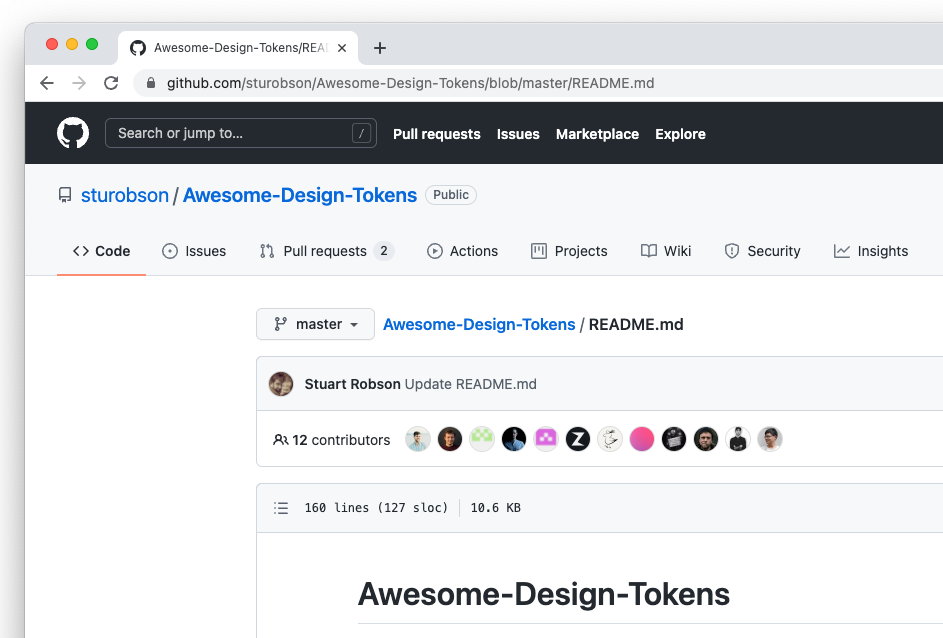The height and width of the screenshot is (638, 943).
Task: Open a new browser tab with plus
Action: (x=379, y=48)
